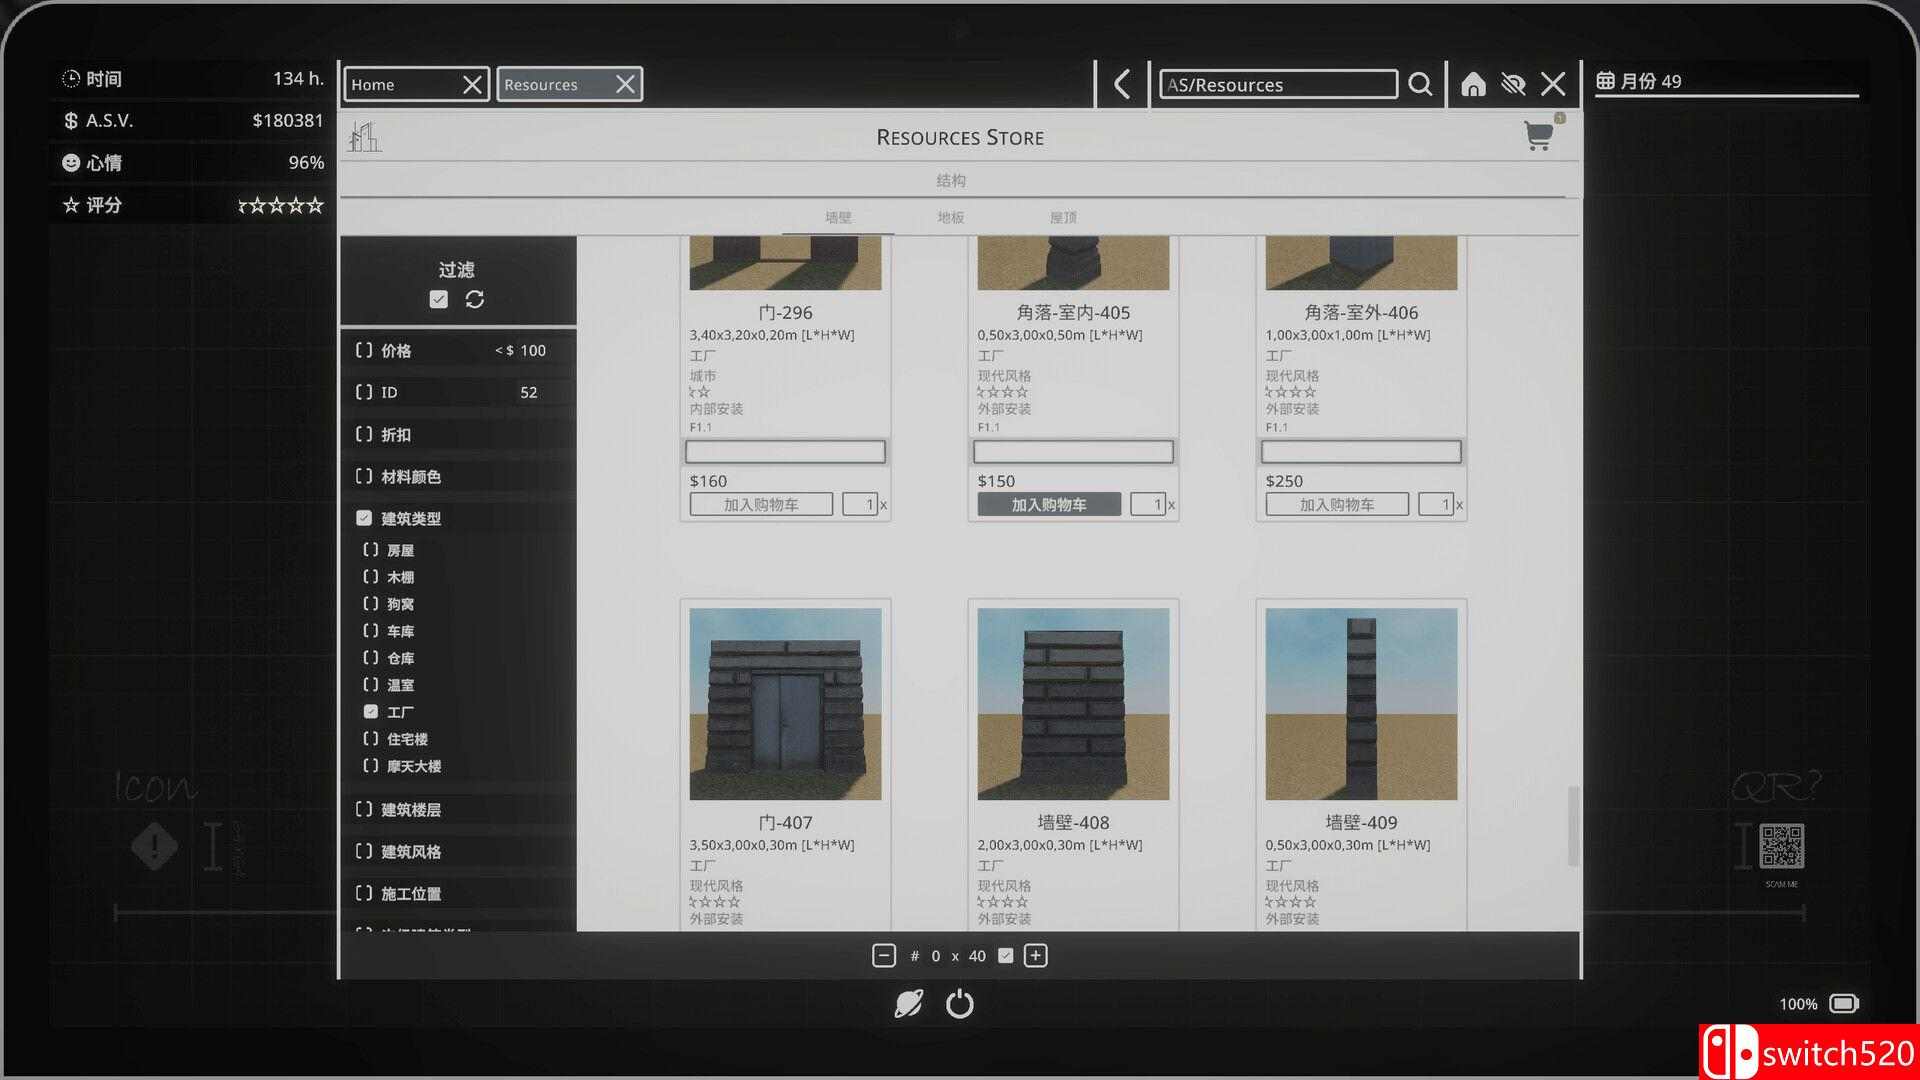Open the shopping cart icon

[x=1538, y=136]
